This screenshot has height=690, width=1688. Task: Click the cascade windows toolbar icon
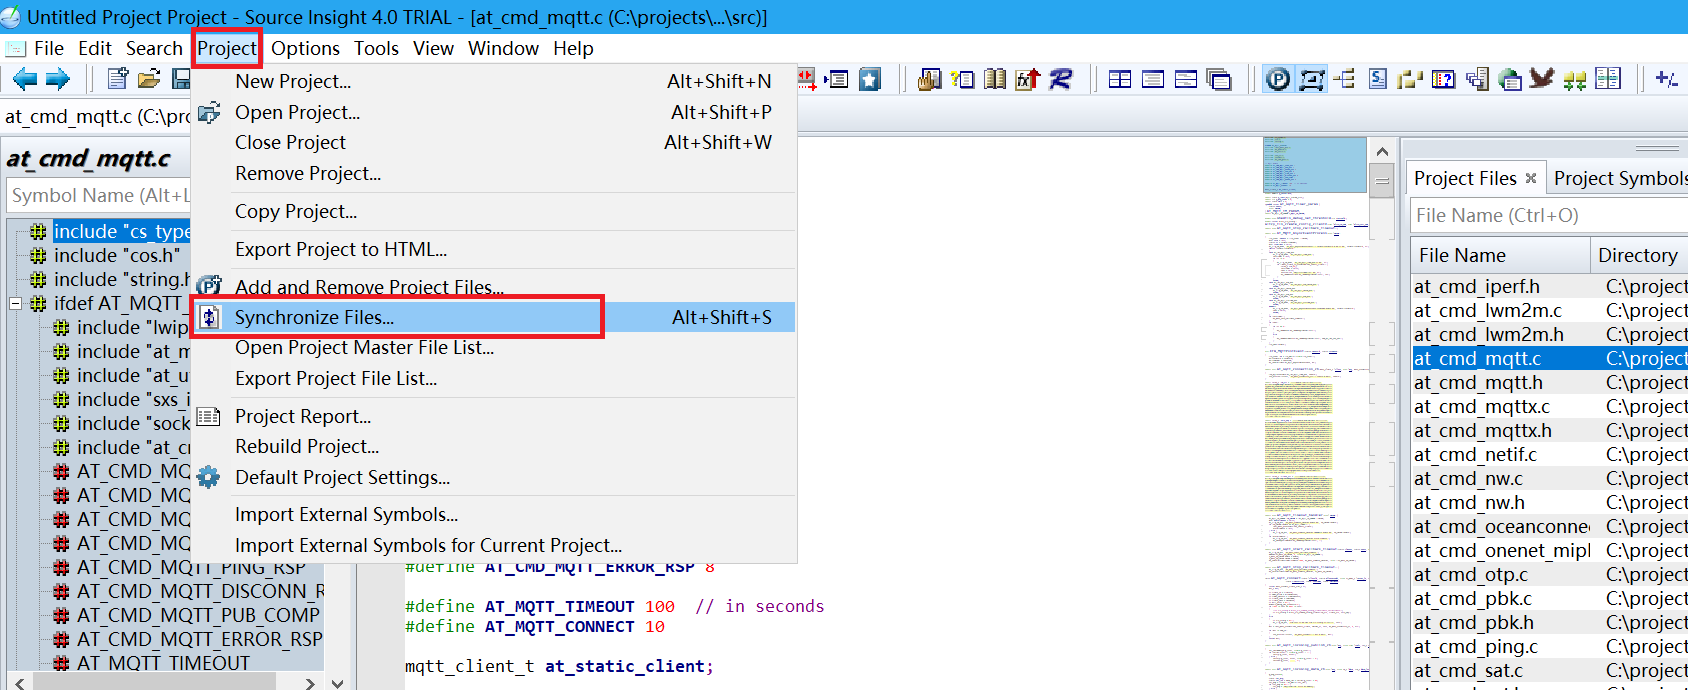1219,79
